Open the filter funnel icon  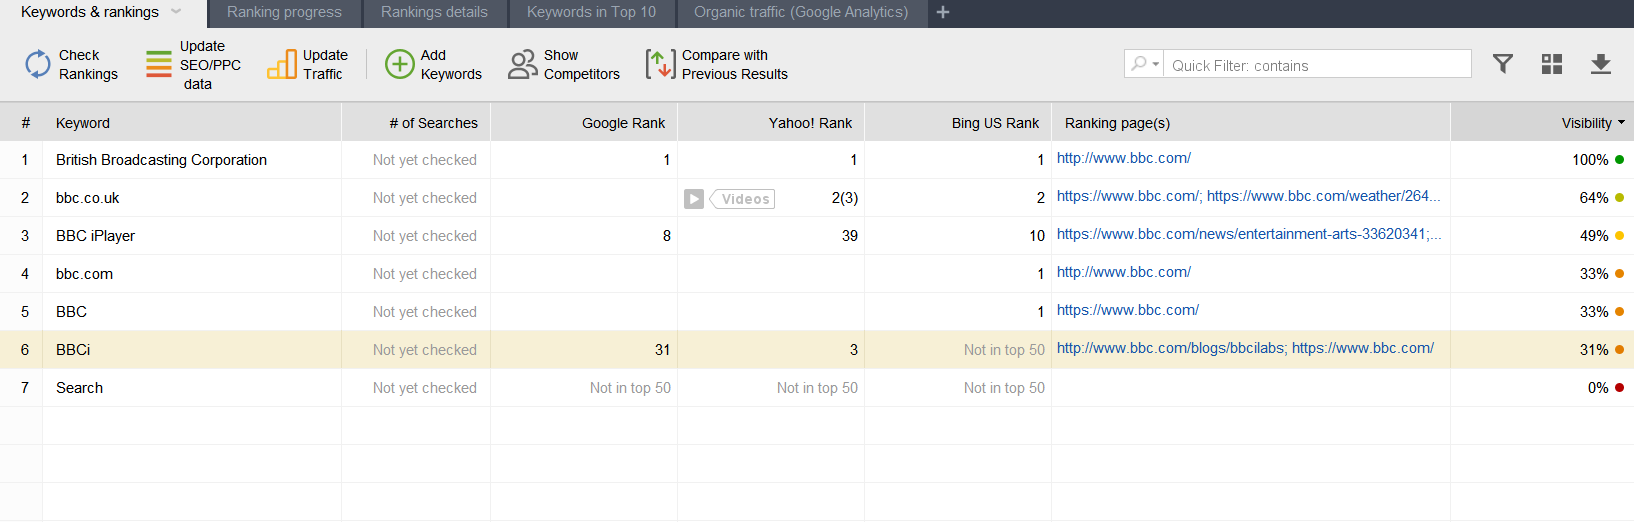[1502, 64]
